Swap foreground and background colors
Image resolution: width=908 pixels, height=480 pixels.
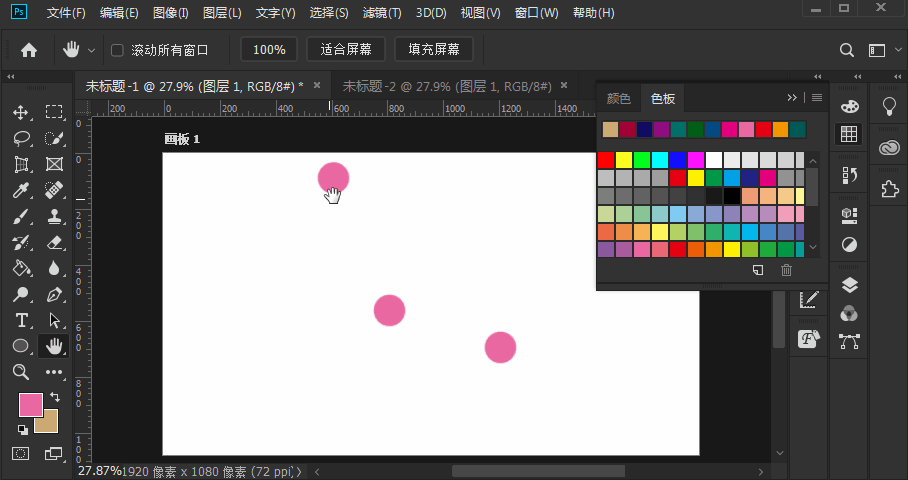(55, 397)
